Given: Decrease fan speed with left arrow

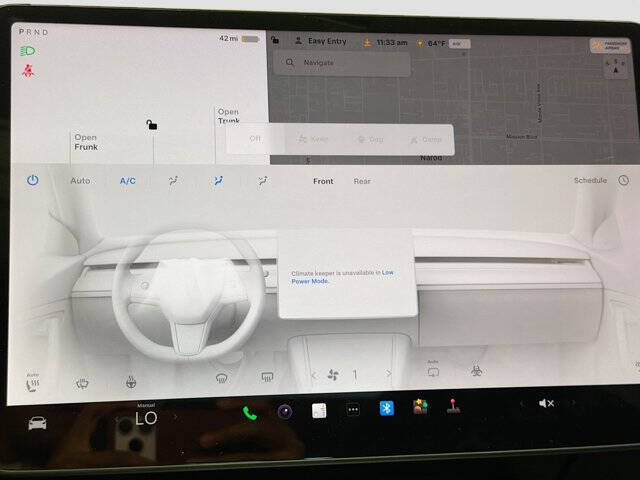Looking at the screenshot, I should 314,375.
